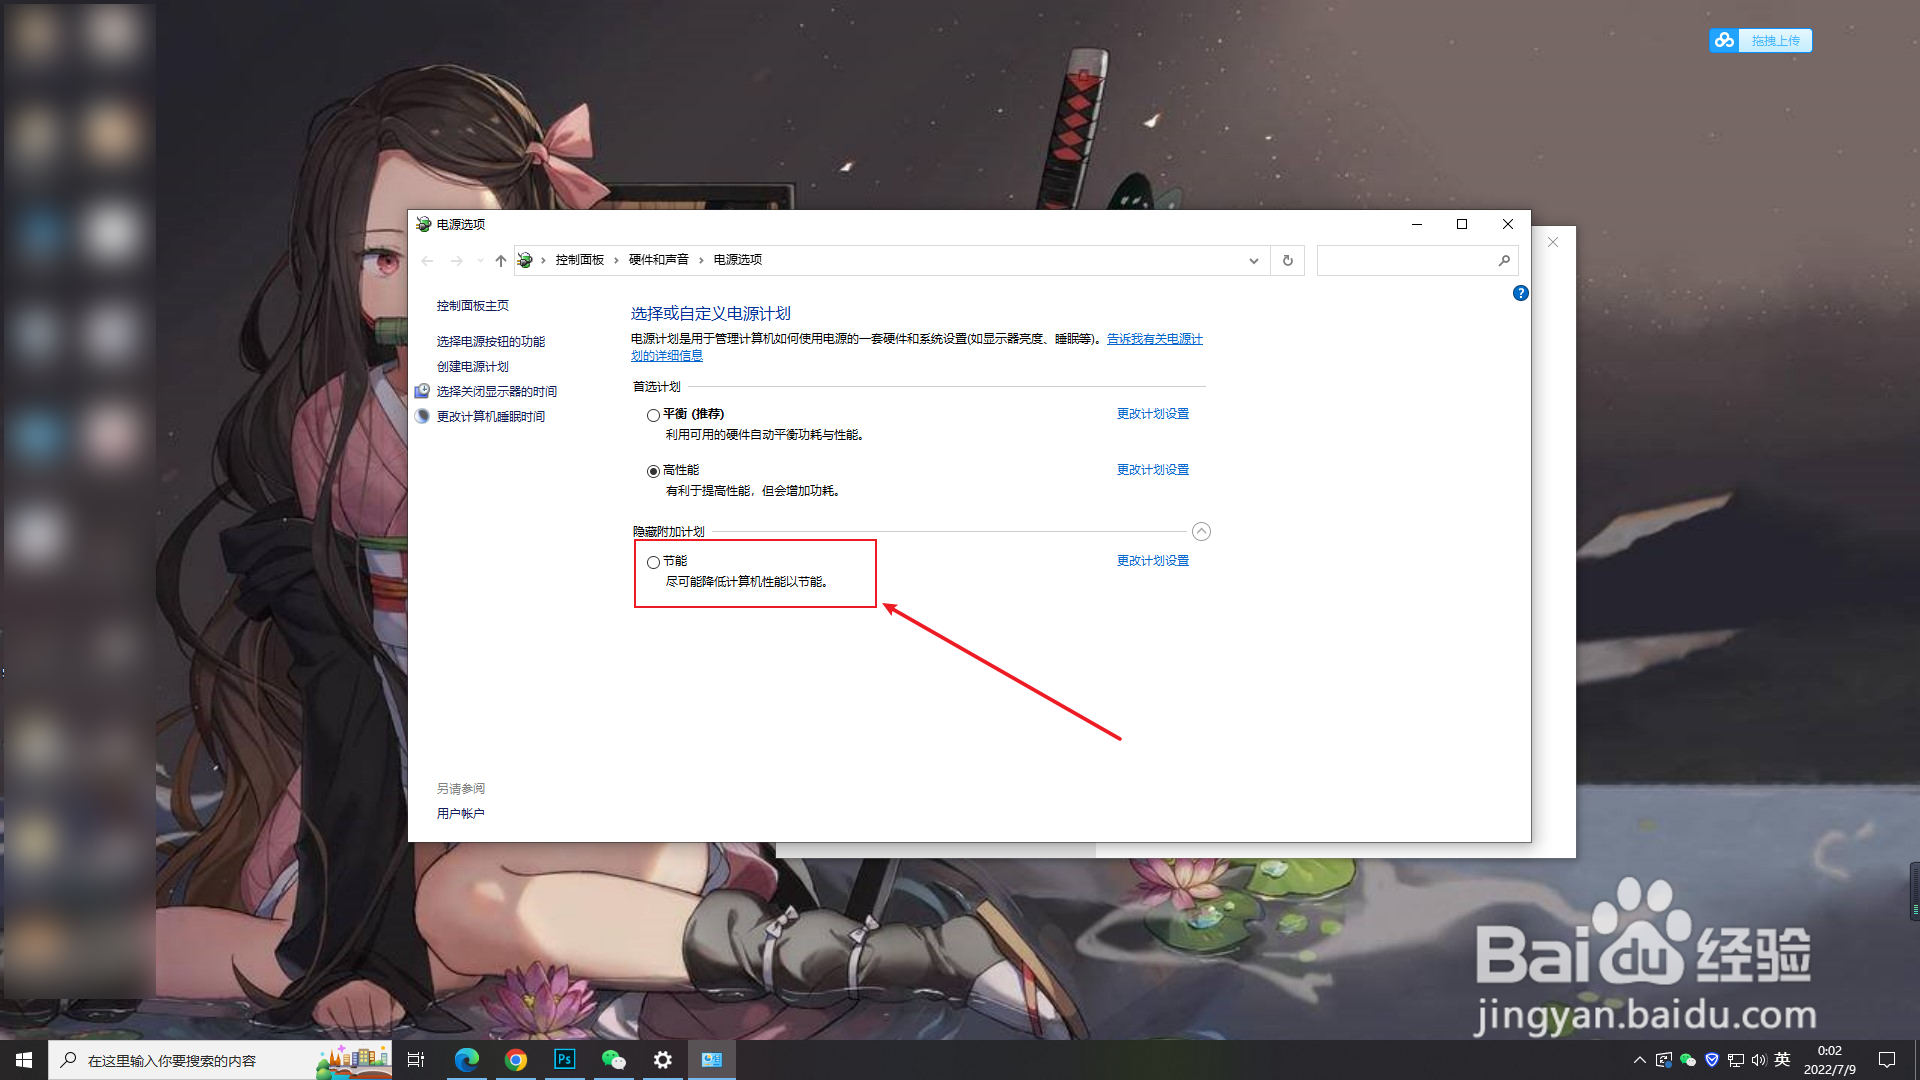
Task: Open Microsoft Edge from the taskbar
Action: 467,1060
